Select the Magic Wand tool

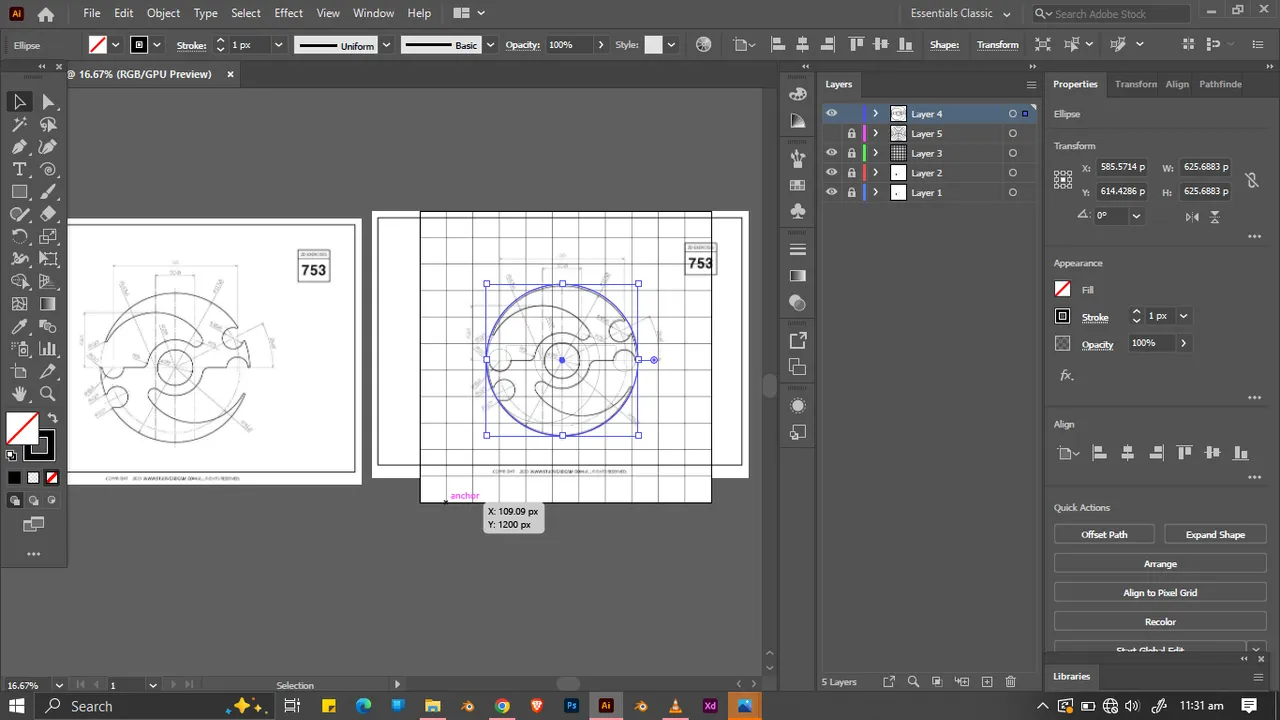(x=19, y=124)
